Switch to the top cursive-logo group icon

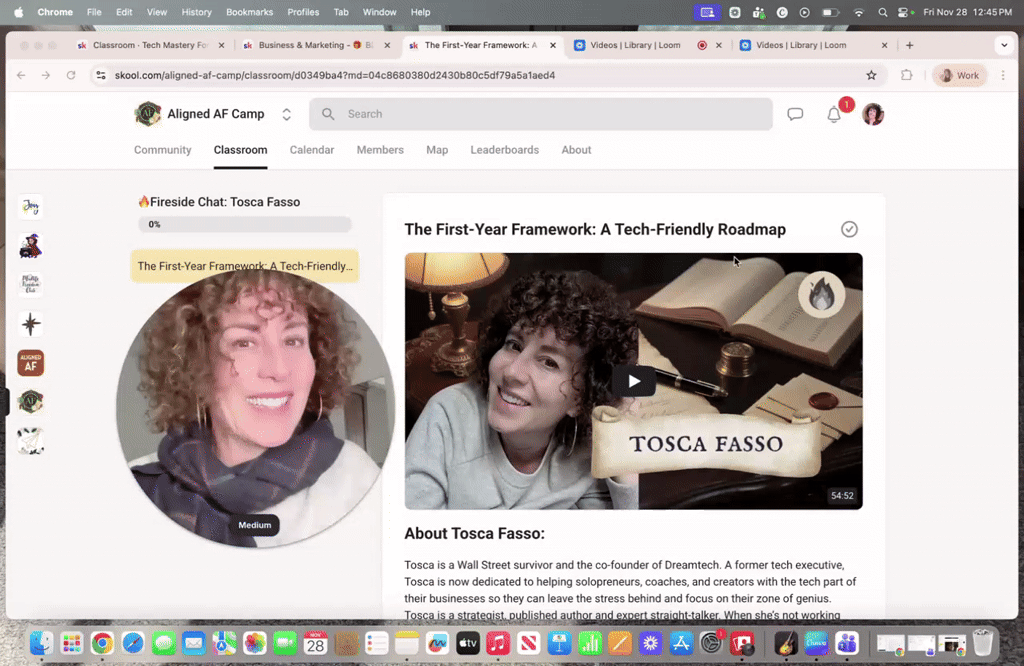pos(31,207)
